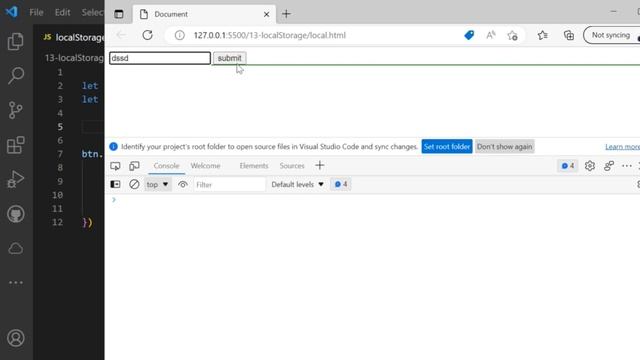Open Accounts icon in VS Code

16,338
